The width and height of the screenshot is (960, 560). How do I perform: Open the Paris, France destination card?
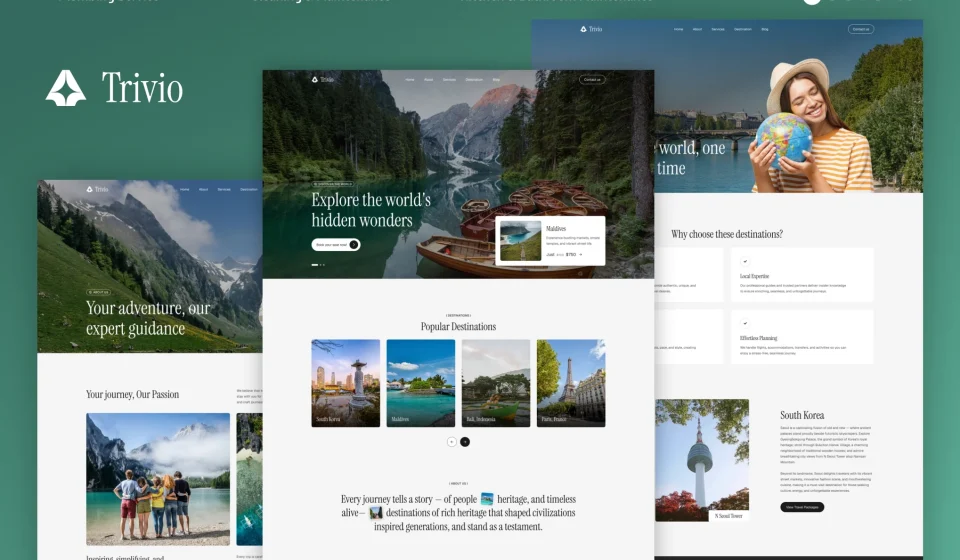[571, 383]
